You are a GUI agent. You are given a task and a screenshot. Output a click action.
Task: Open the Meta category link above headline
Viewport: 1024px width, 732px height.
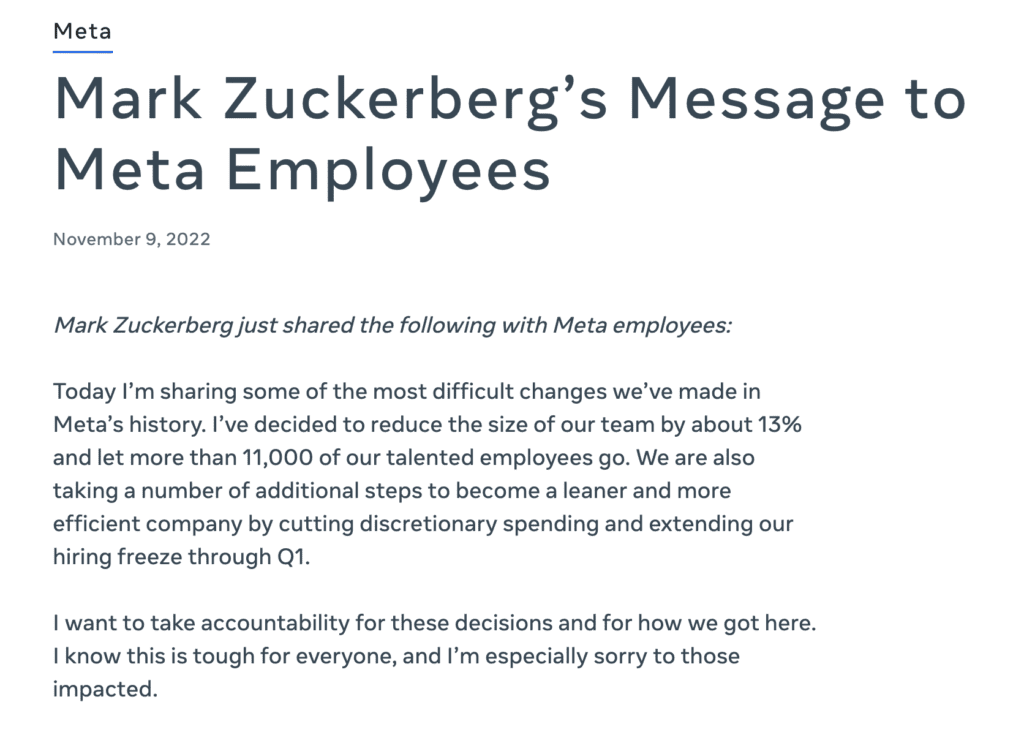coord(82,31)
